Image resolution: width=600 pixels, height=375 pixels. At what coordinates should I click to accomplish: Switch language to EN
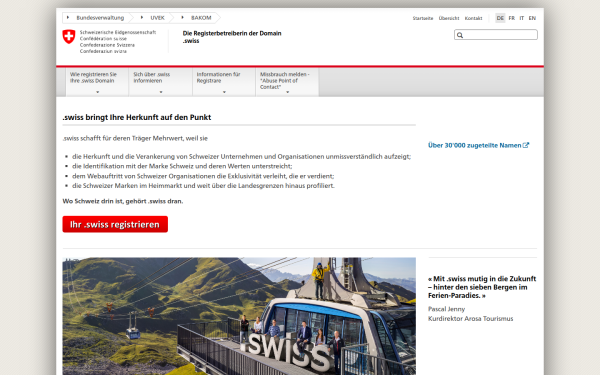pyautogui.click(x=532, y=18)
